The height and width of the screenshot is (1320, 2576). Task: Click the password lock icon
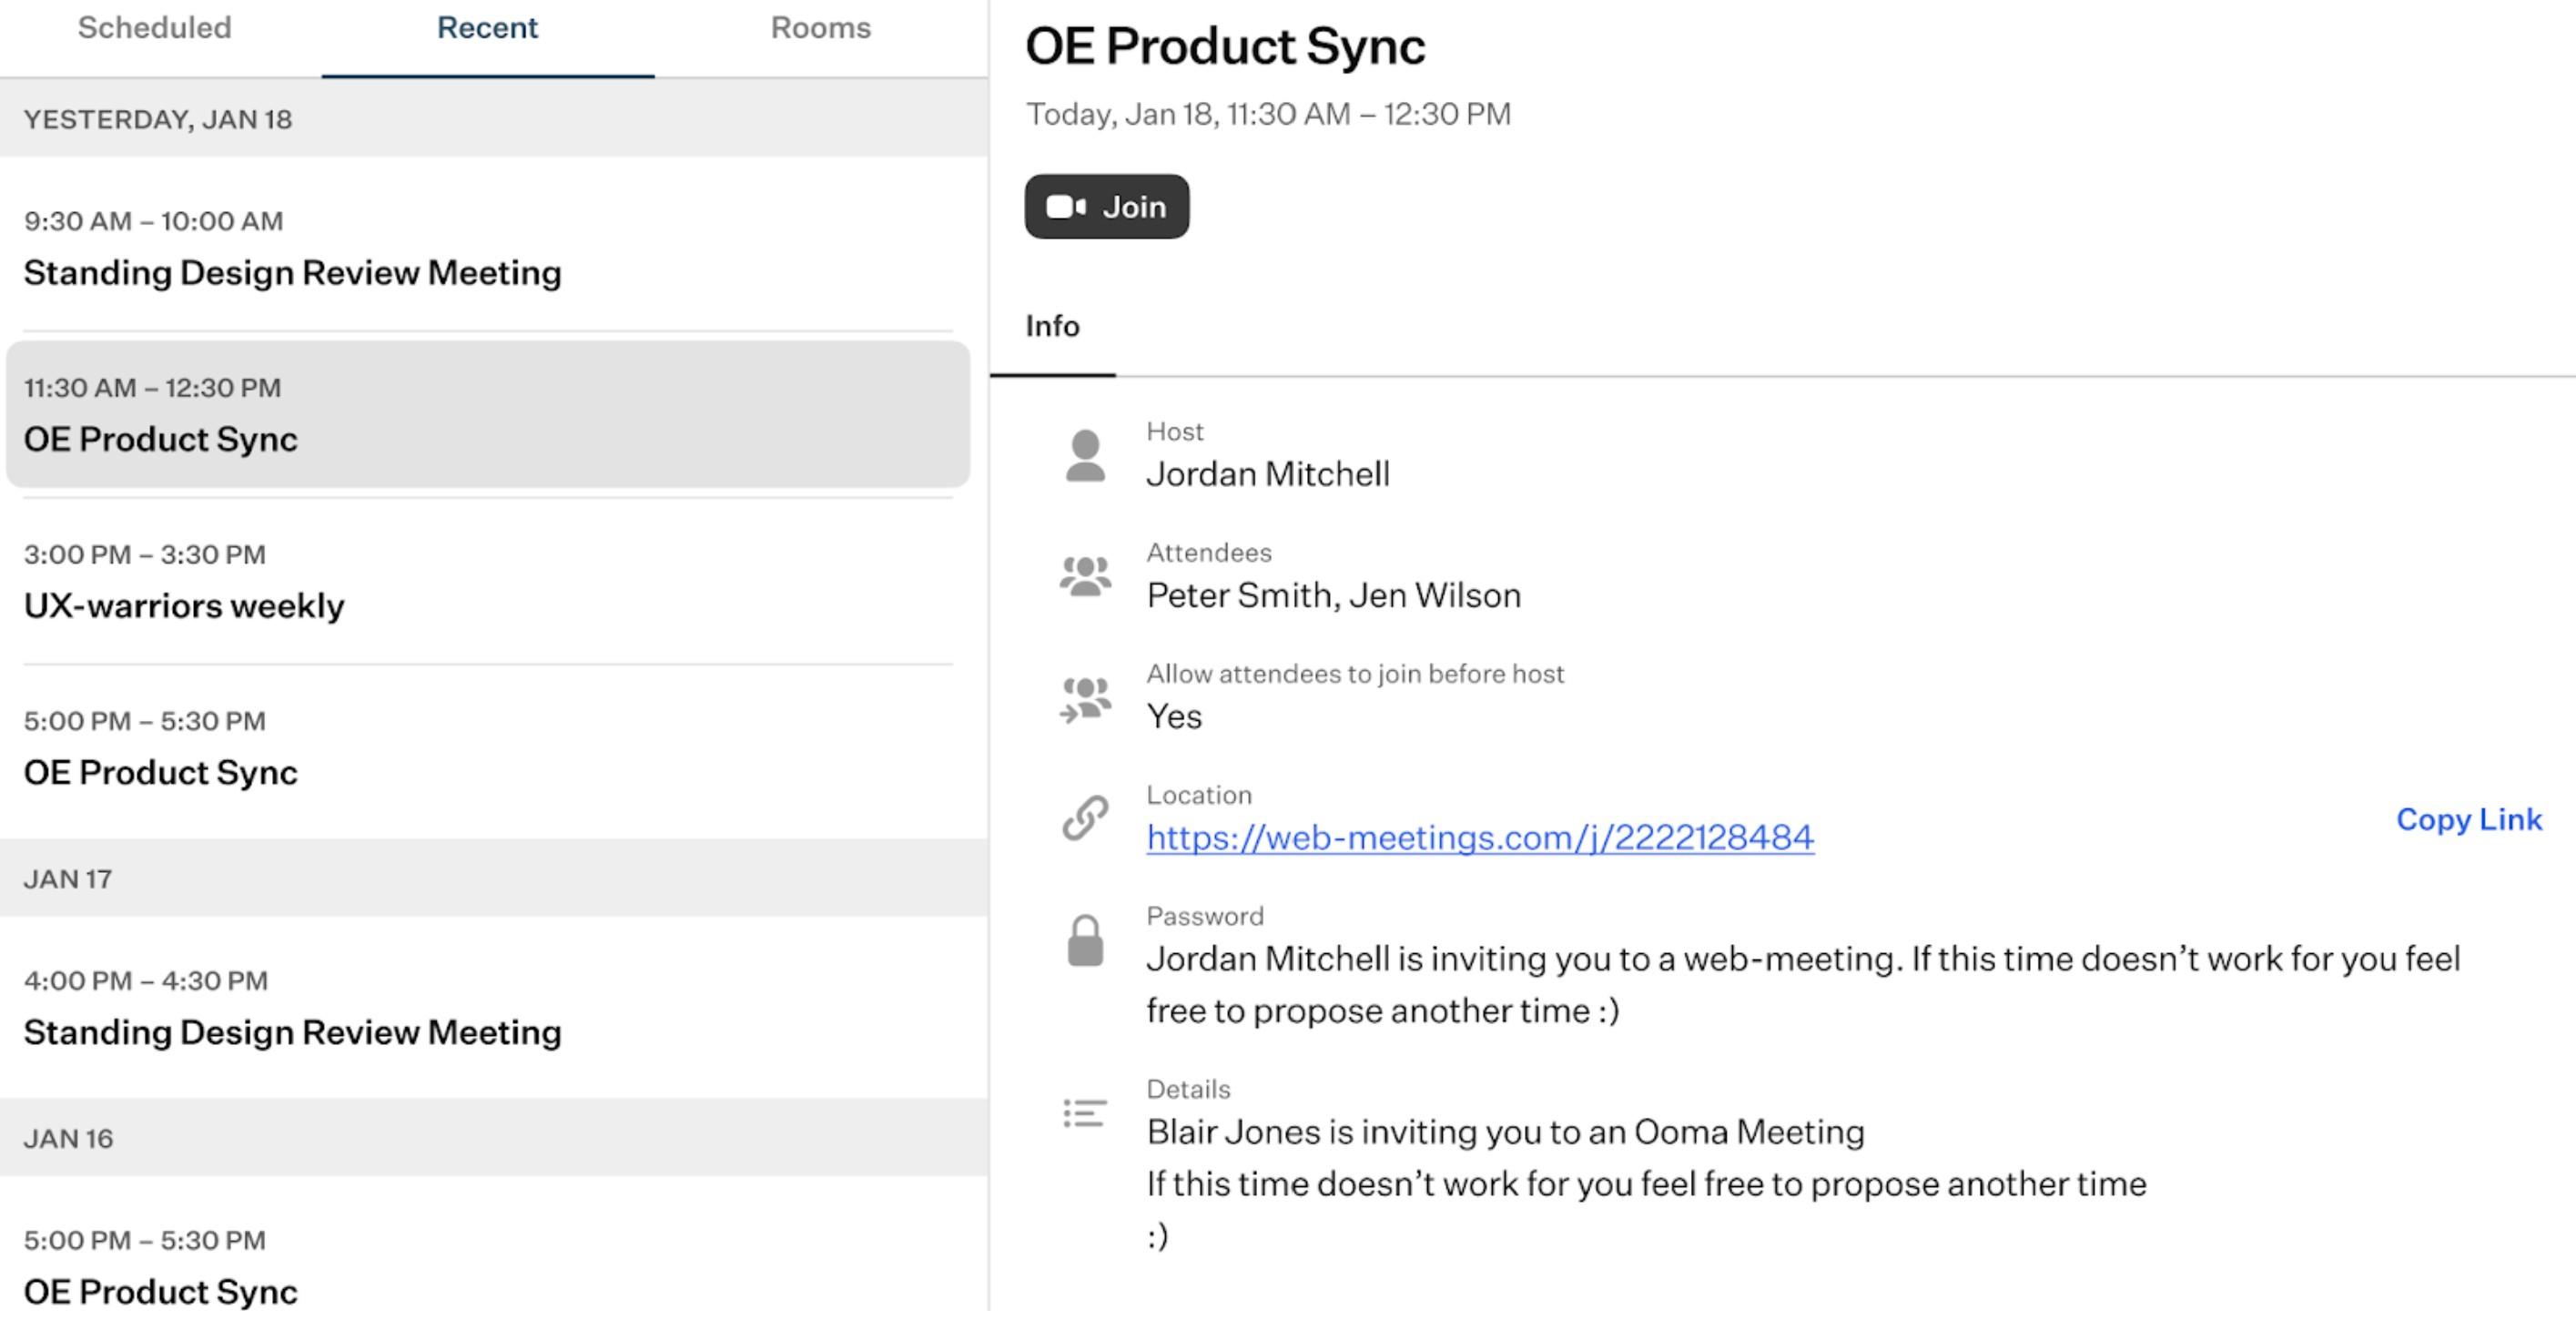1085,941
